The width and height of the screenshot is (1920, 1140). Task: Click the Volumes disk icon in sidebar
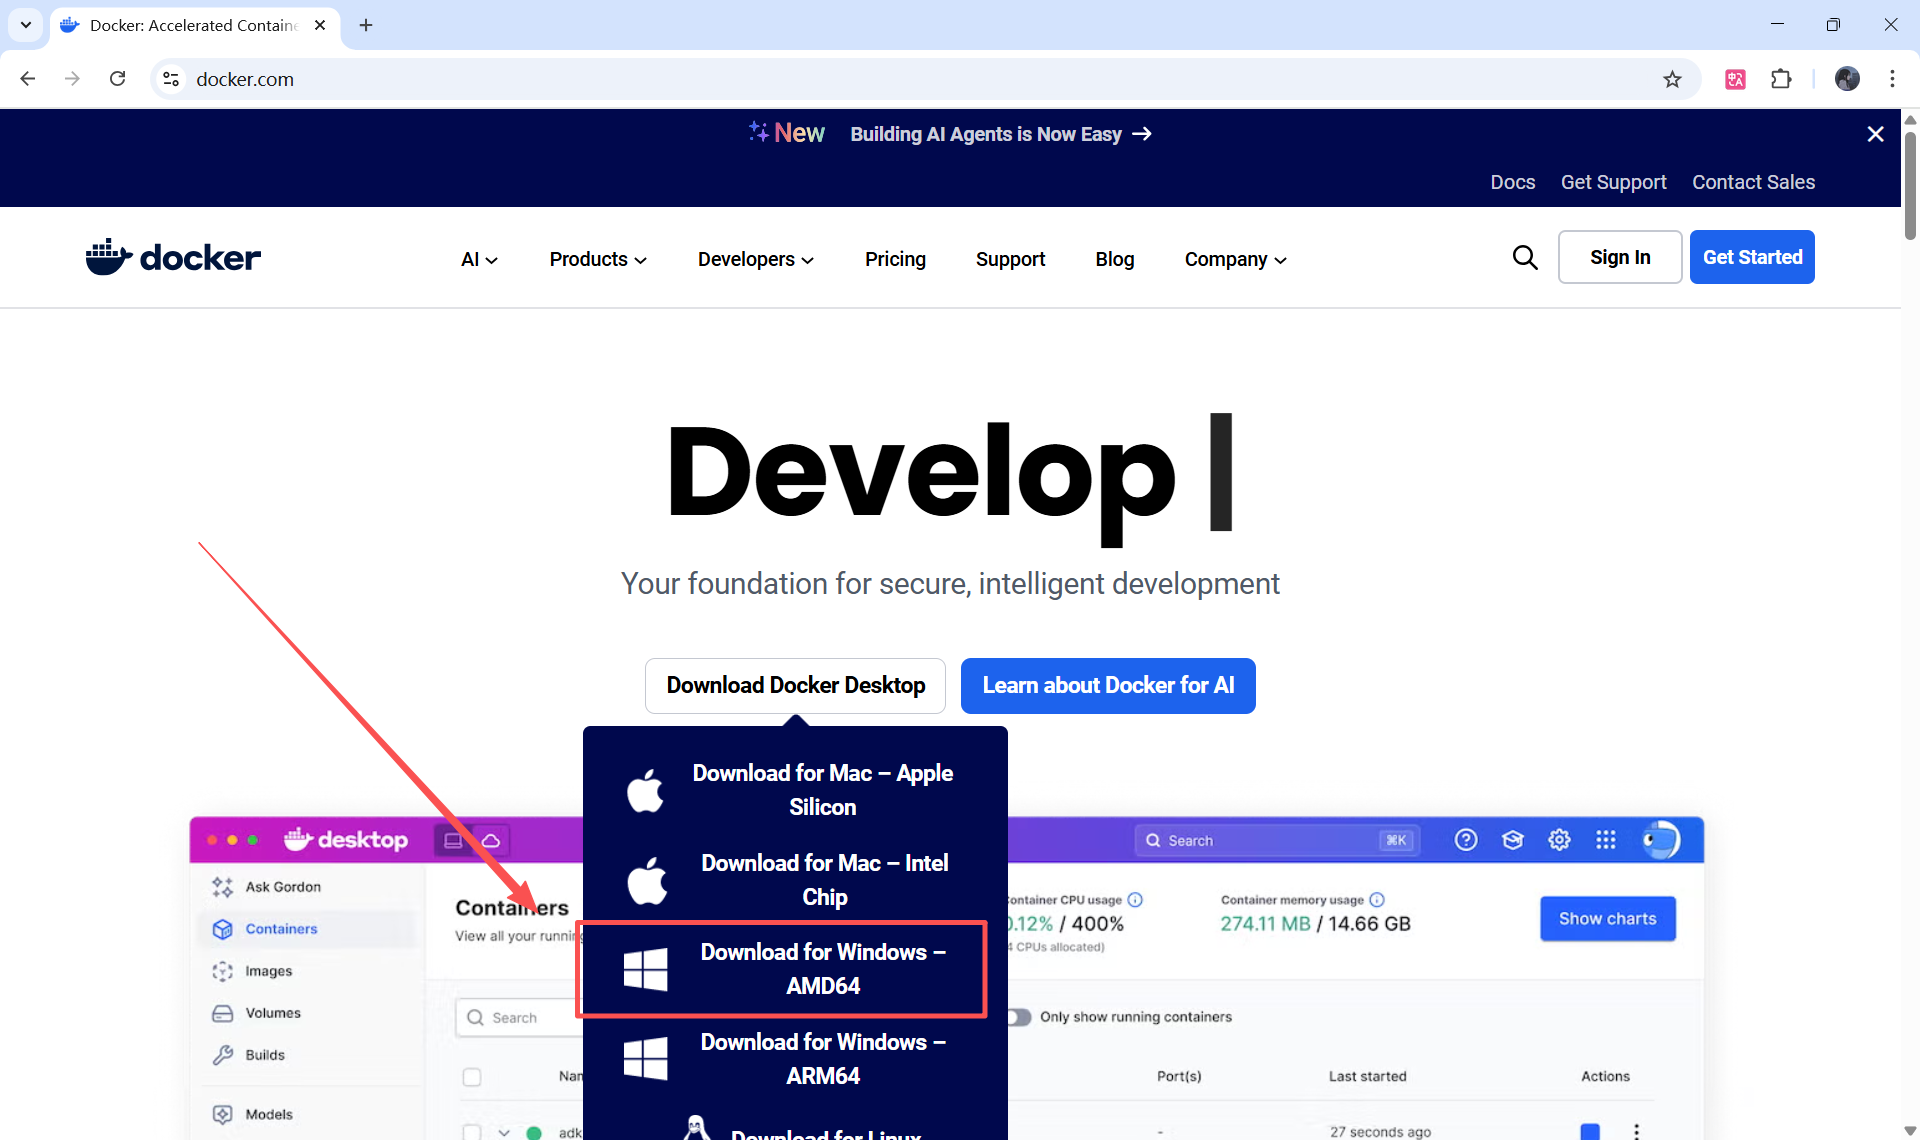tap(222, 1013)
